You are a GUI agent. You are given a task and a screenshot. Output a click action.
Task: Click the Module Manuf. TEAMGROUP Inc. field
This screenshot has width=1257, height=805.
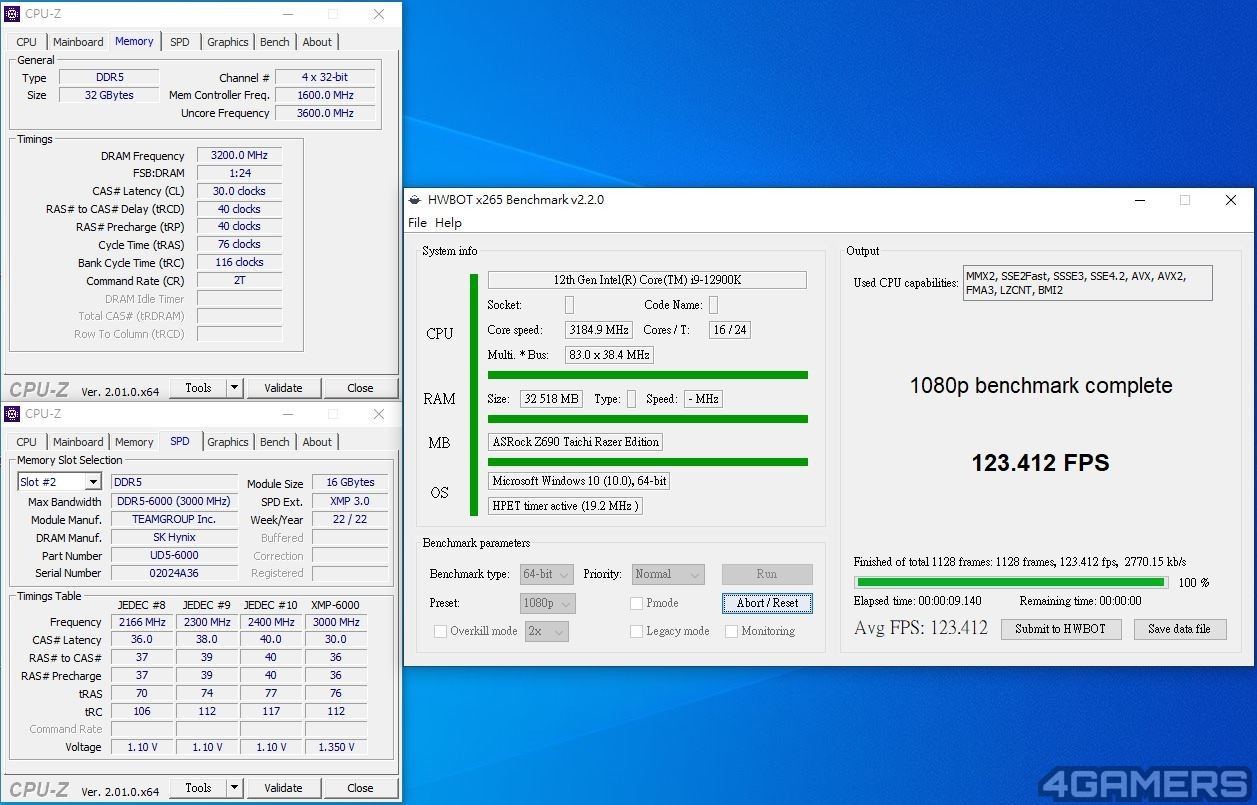coord(174,519)
